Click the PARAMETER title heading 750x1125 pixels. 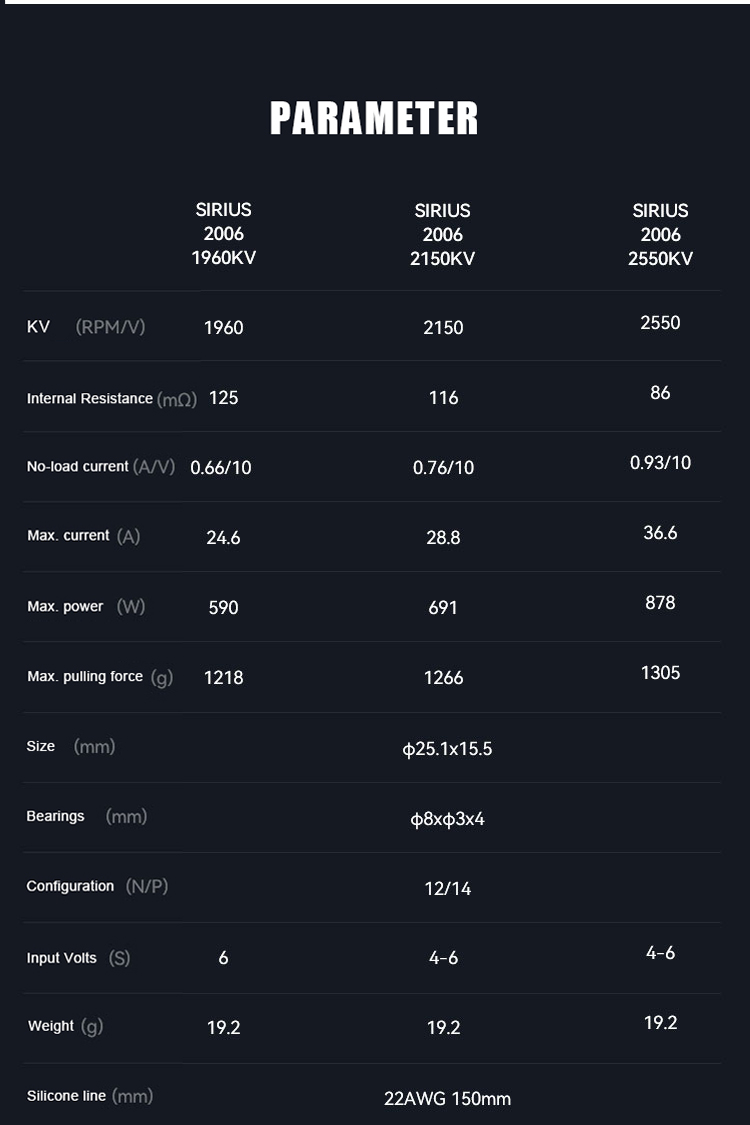point(374,118)
